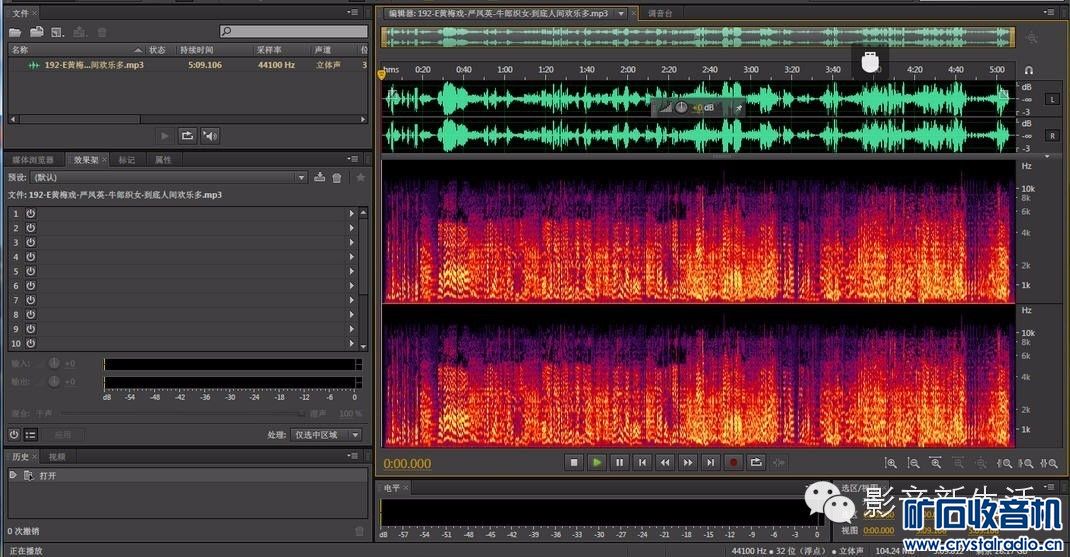
Task: Adjust the HUD volume knob on waveform
Action: click(681, 107)
